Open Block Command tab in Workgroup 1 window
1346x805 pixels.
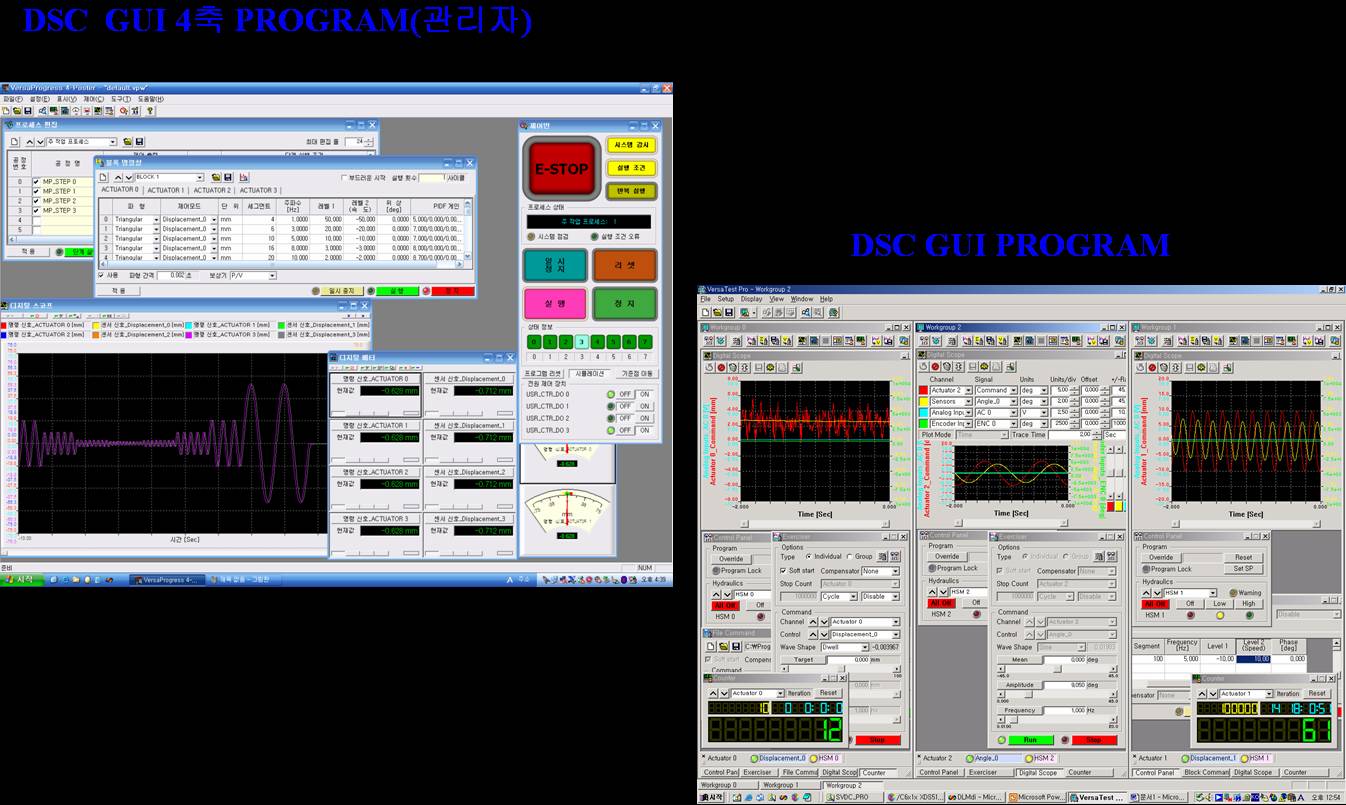point(1206,772)
